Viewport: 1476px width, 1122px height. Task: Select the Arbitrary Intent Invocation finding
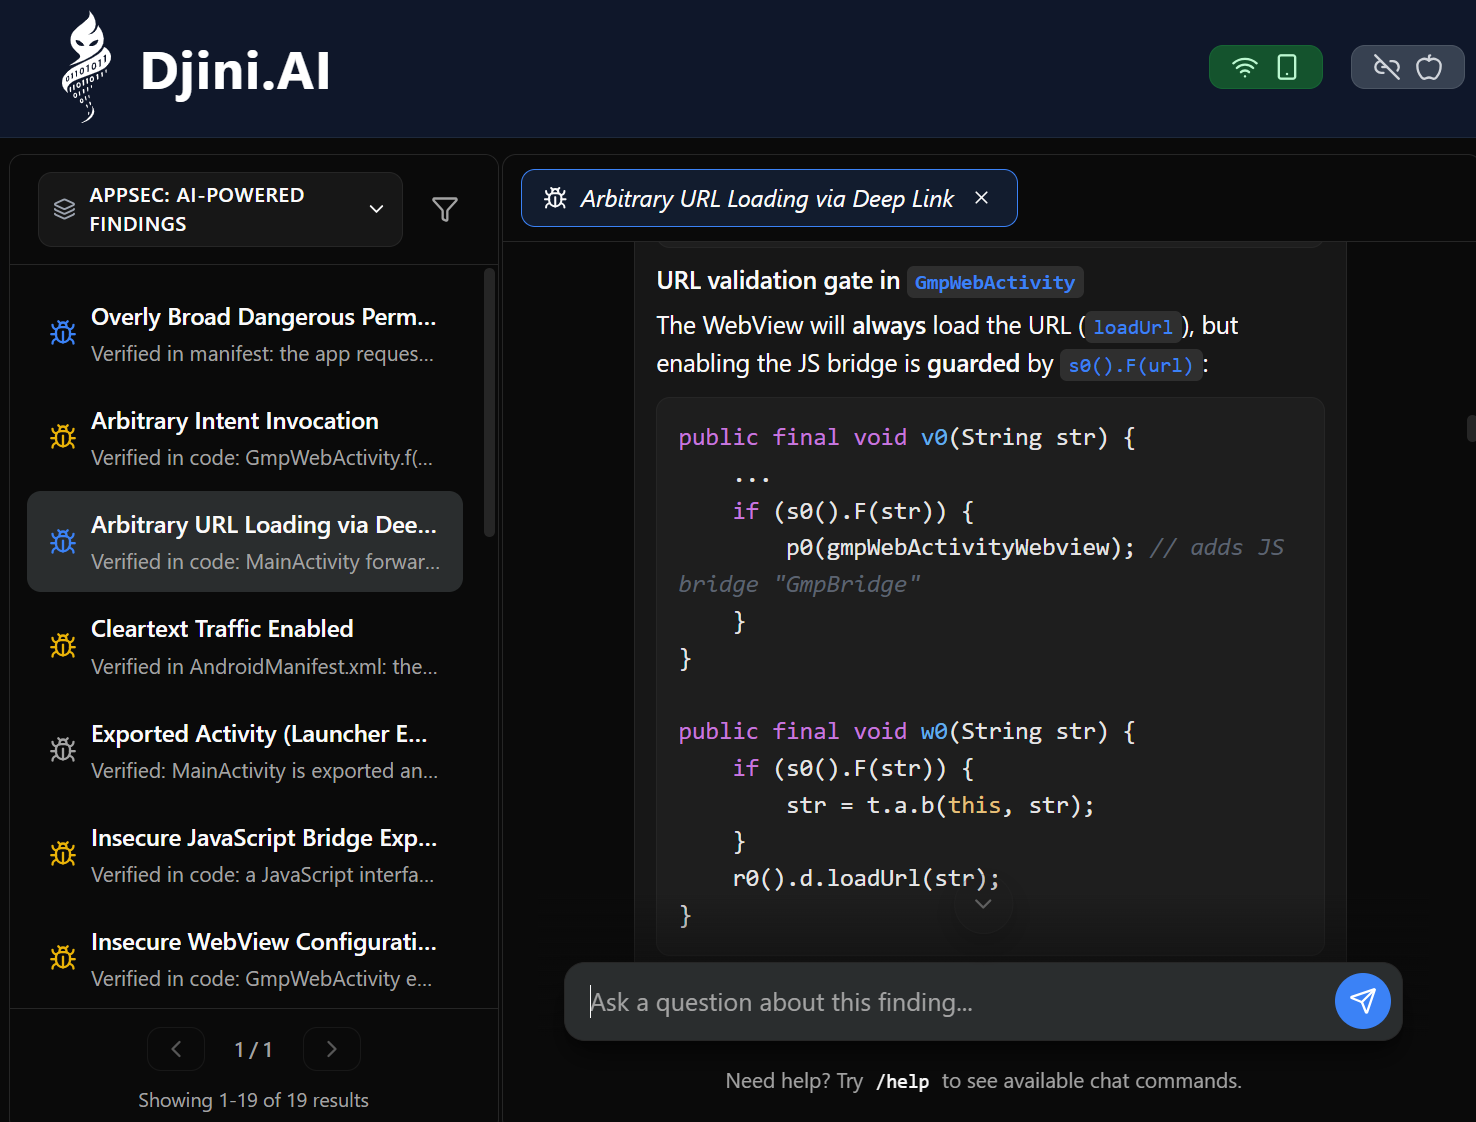pyautogui.click(x=245, y=438)
